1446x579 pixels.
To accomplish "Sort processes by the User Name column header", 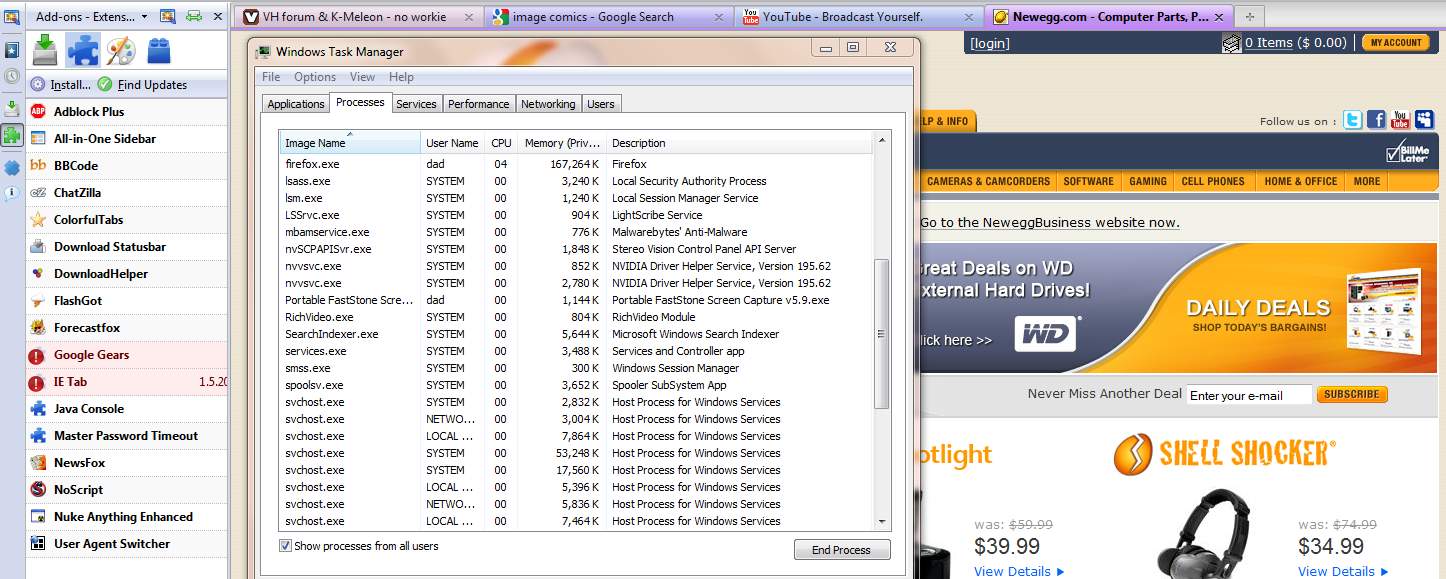I will tap(452, 143).
